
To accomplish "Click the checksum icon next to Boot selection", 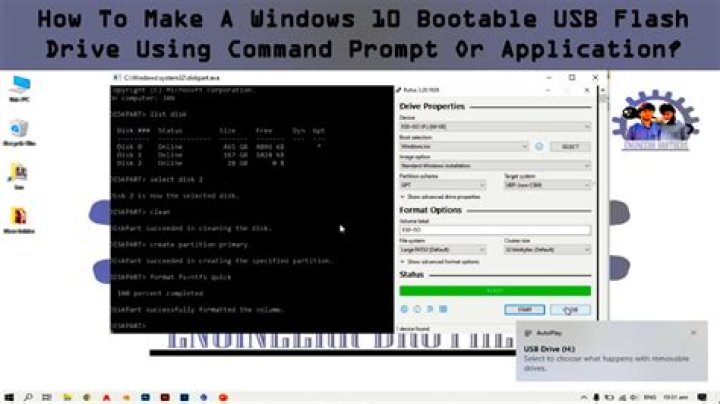I will pyautogui.click(x=539, y=146).
